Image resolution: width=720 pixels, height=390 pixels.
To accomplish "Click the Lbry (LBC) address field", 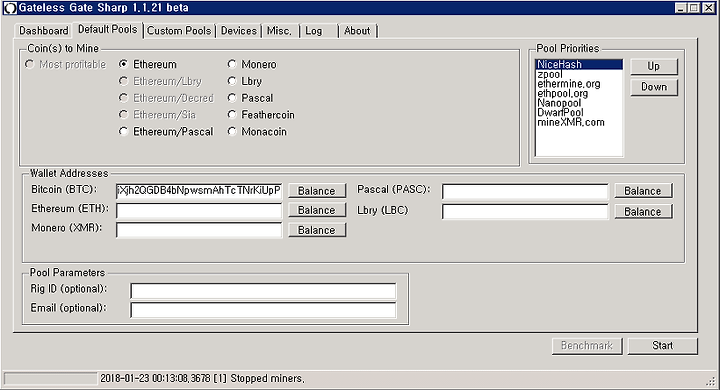I will 525,211.
